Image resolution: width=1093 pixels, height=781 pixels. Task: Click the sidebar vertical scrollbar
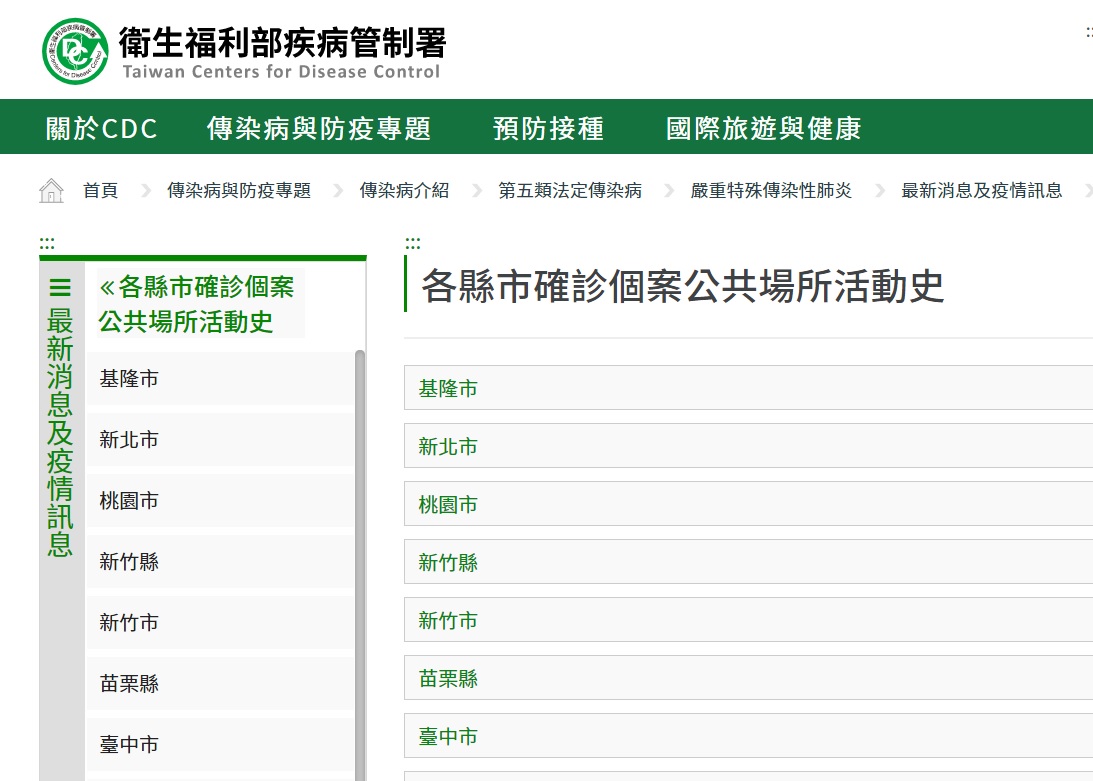tap(360, 565)
